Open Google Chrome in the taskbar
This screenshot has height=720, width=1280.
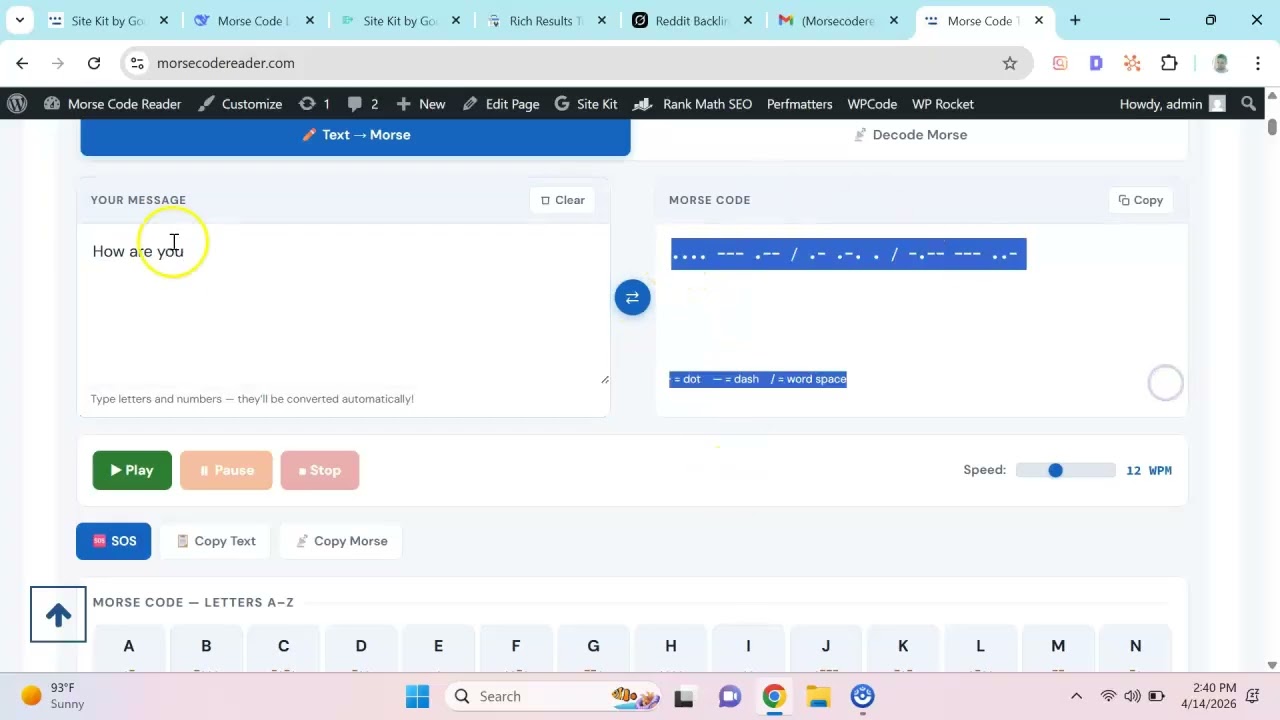774,696
